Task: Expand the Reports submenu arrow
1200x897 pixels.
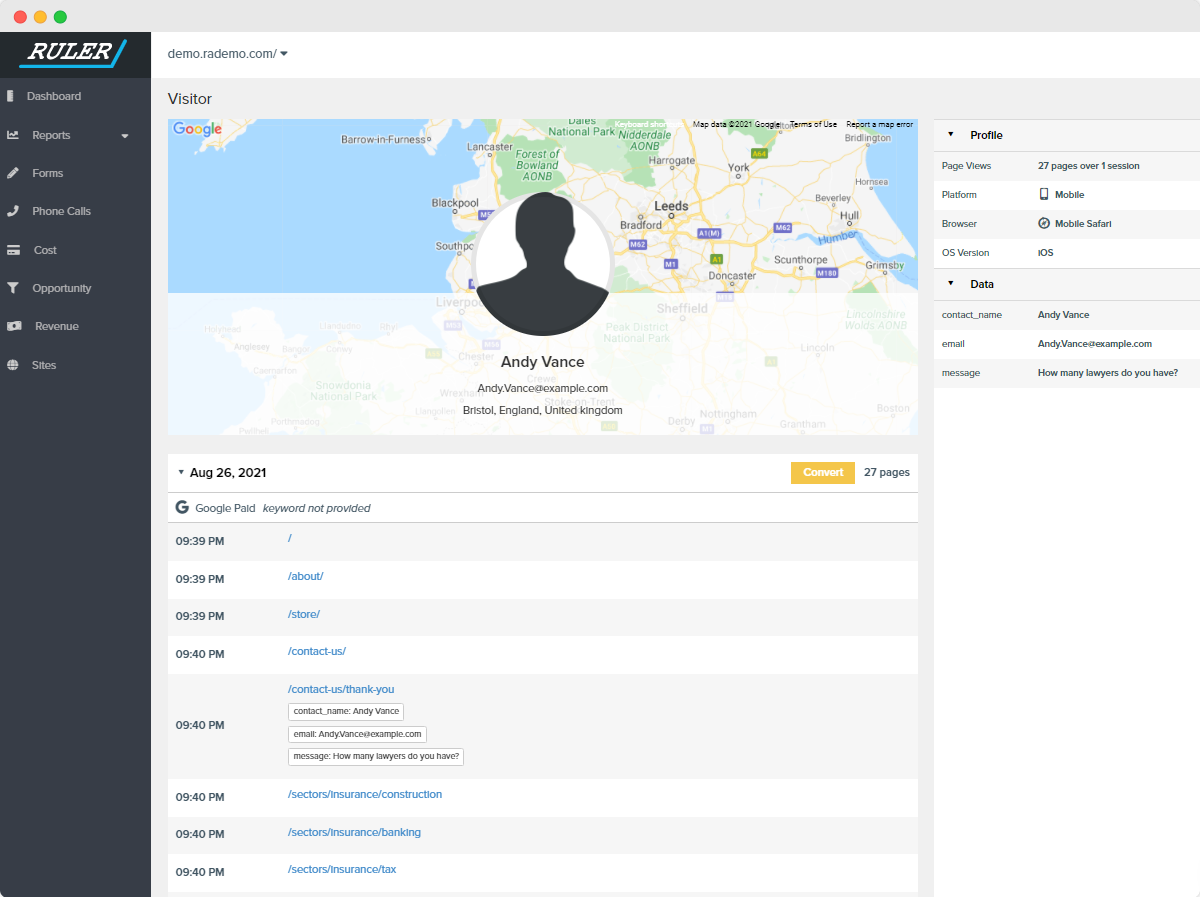Action: [x=125, y=136]
